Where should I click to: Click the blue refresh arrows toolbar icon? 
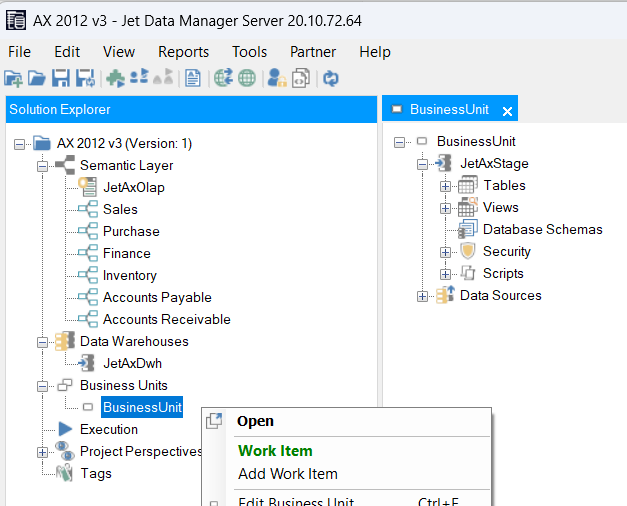click(331, 78)
